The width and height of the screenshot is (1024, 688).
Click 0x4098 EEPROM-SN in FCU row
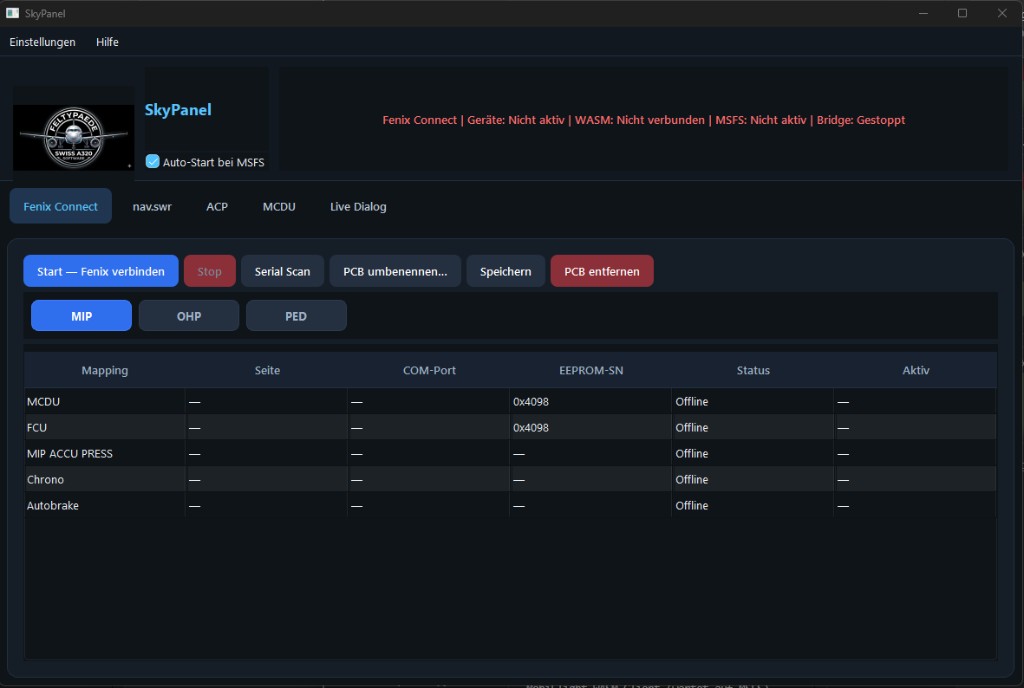(x=531, y=428)
